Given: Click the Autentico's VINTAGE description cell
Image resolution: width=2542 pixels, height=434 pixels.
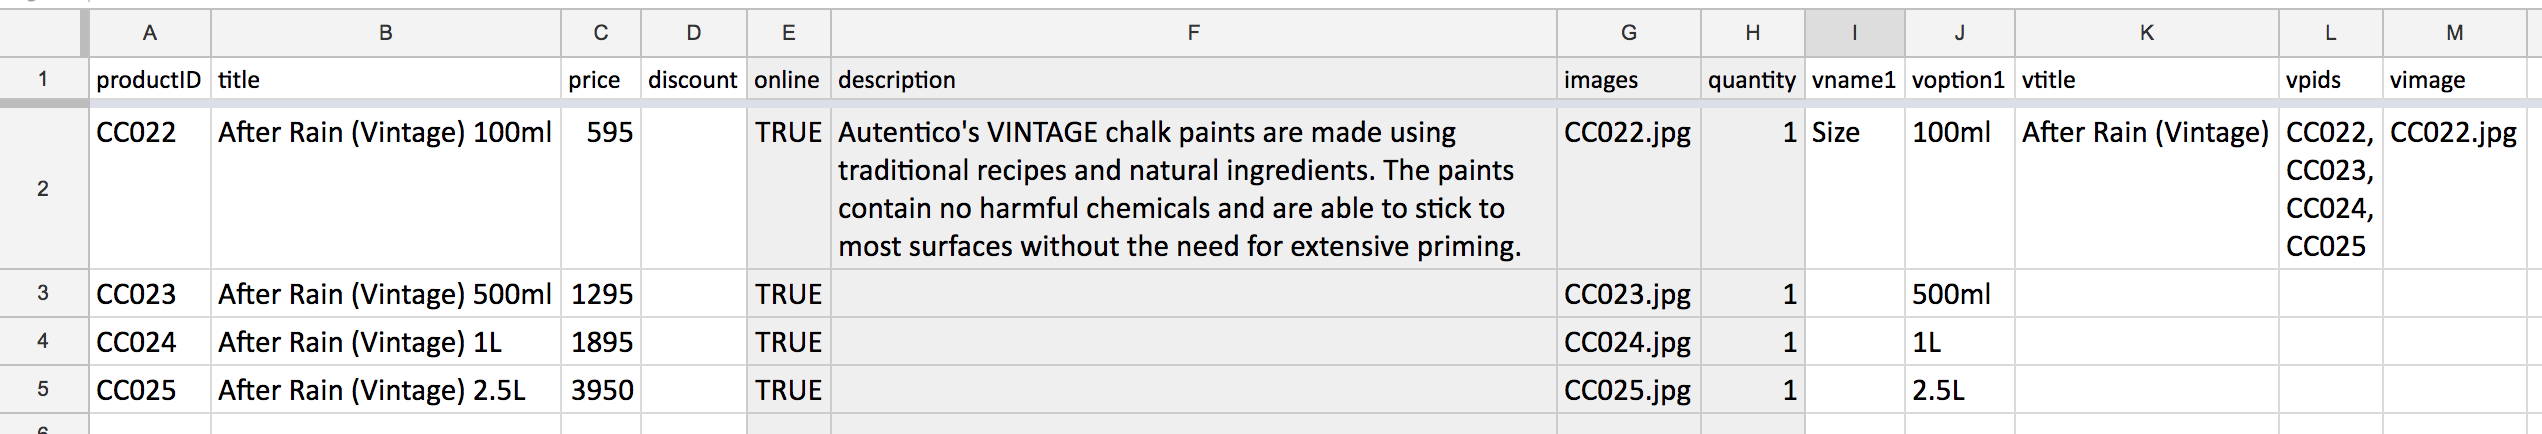Looking at the screenshot, I should (x=1193, y=188).
